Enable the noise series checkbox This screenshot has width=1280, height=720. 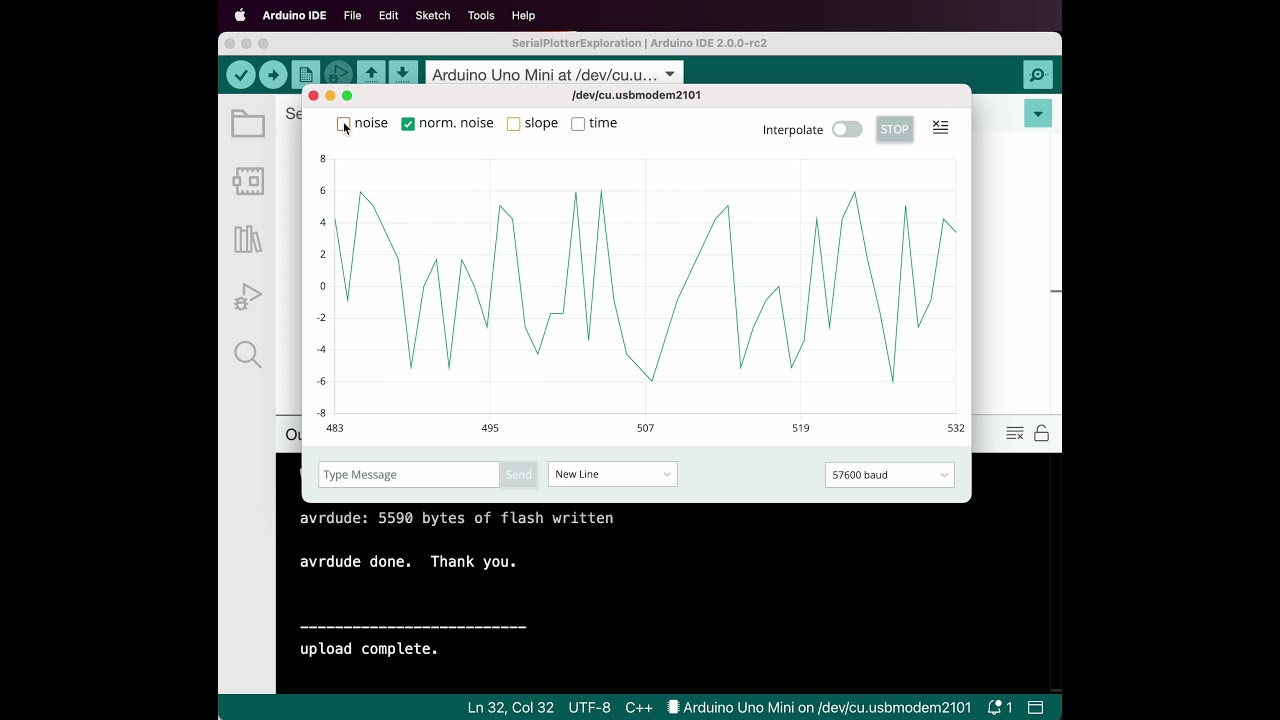pyautogui.click(x=343, y=123)
